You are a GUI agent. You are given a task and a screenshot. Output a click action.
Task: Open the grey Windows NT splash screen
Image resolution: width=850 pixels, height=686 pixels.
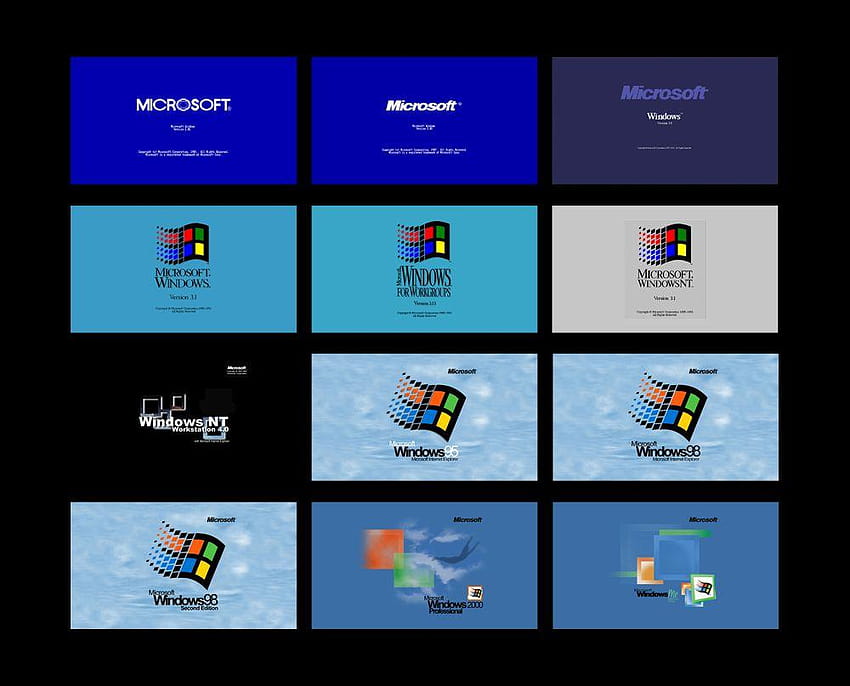pyautogui.click(x=665, y=269)
